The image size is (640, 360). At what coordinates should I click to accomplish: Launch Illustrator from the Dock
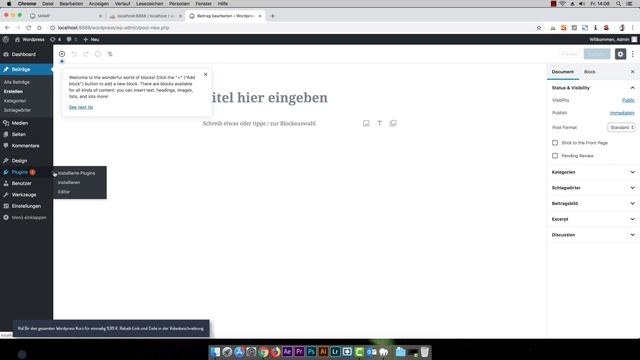[x=323, y=351]
